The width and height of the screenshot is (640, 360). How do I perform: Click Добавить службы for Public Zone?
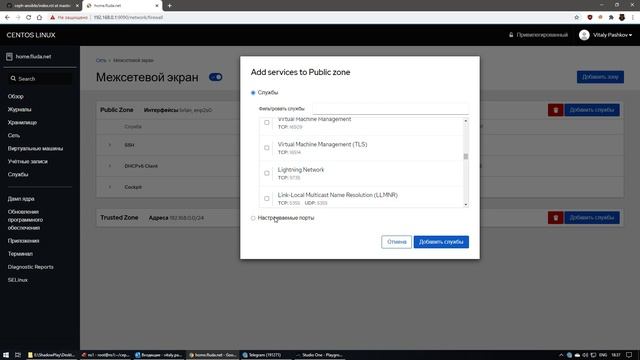[x=592, y=110]
